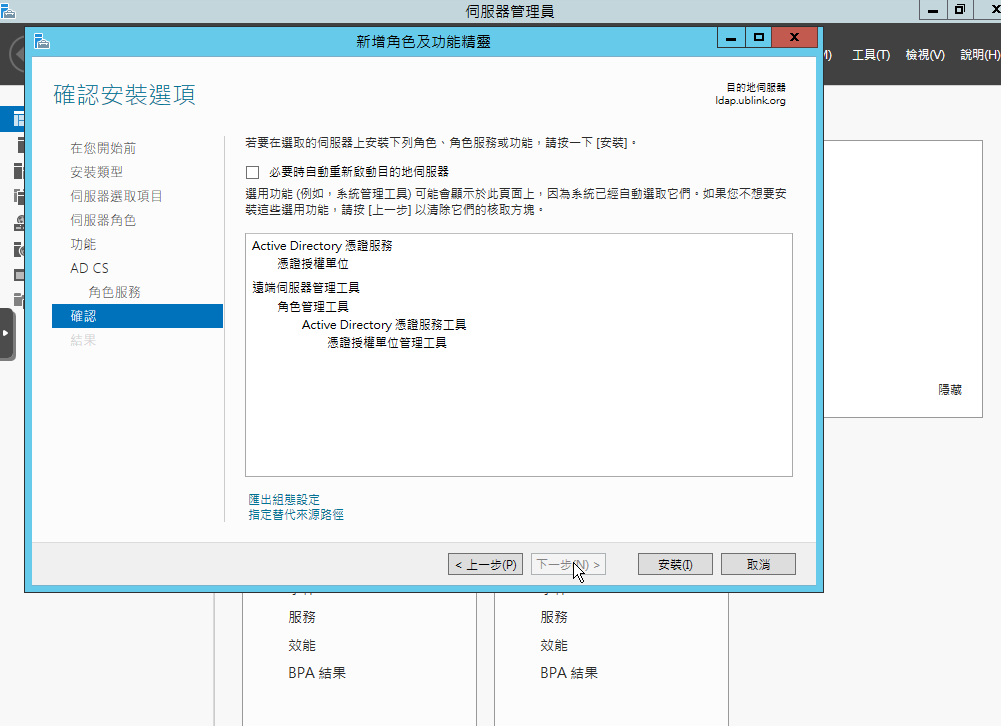The image size is (1001, 726).
Task: Select the 憑證授權單位管理工具 row
Action: 387,343
